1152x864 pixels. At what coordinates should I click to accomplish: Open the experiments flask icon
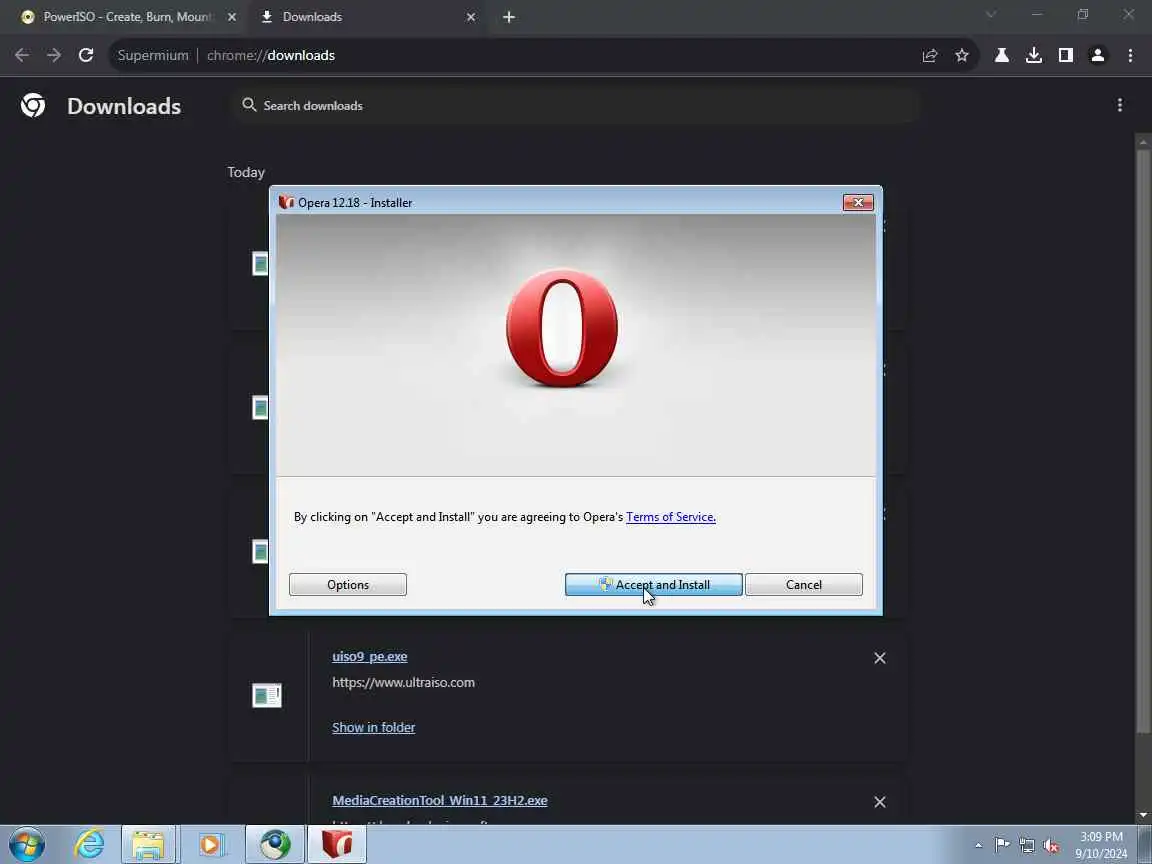pyautogui.click(x=1001, y=55)
